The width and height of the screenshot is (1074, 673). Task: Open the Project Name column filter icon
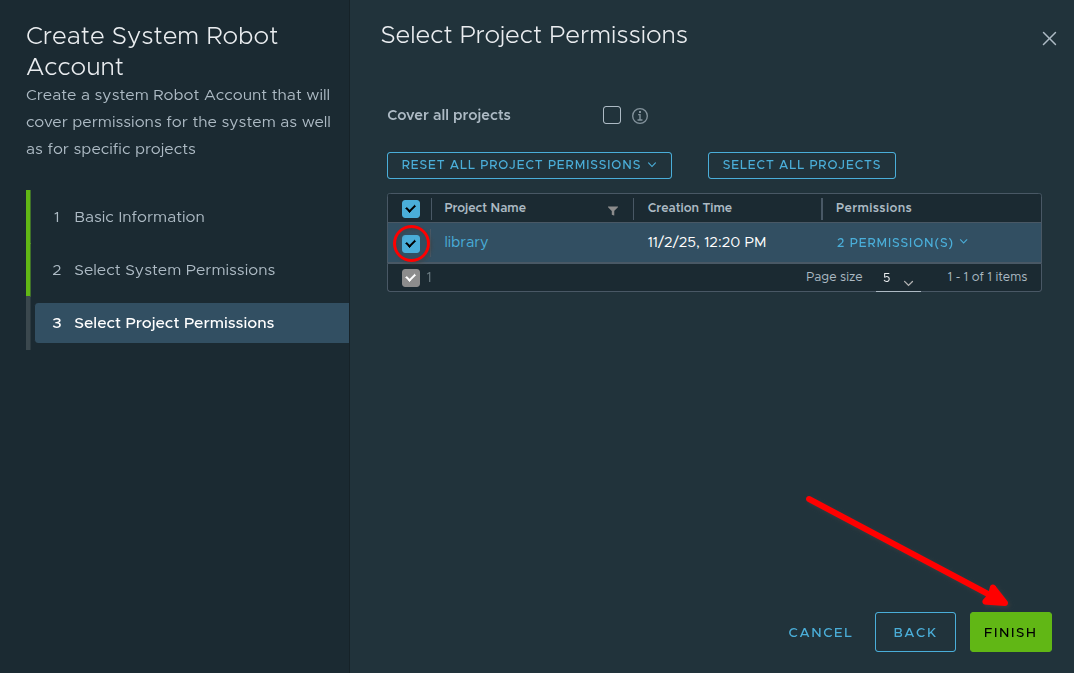tap(613, 210)
